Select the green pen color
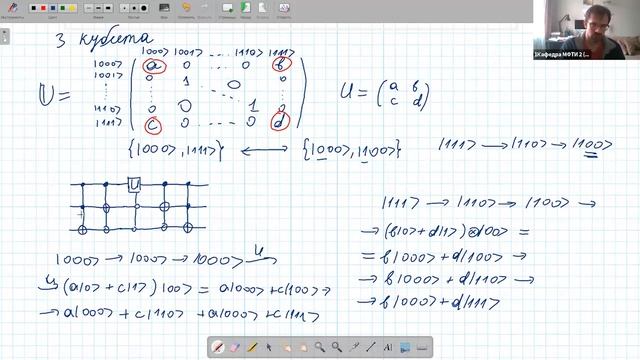 click(62, 8)
